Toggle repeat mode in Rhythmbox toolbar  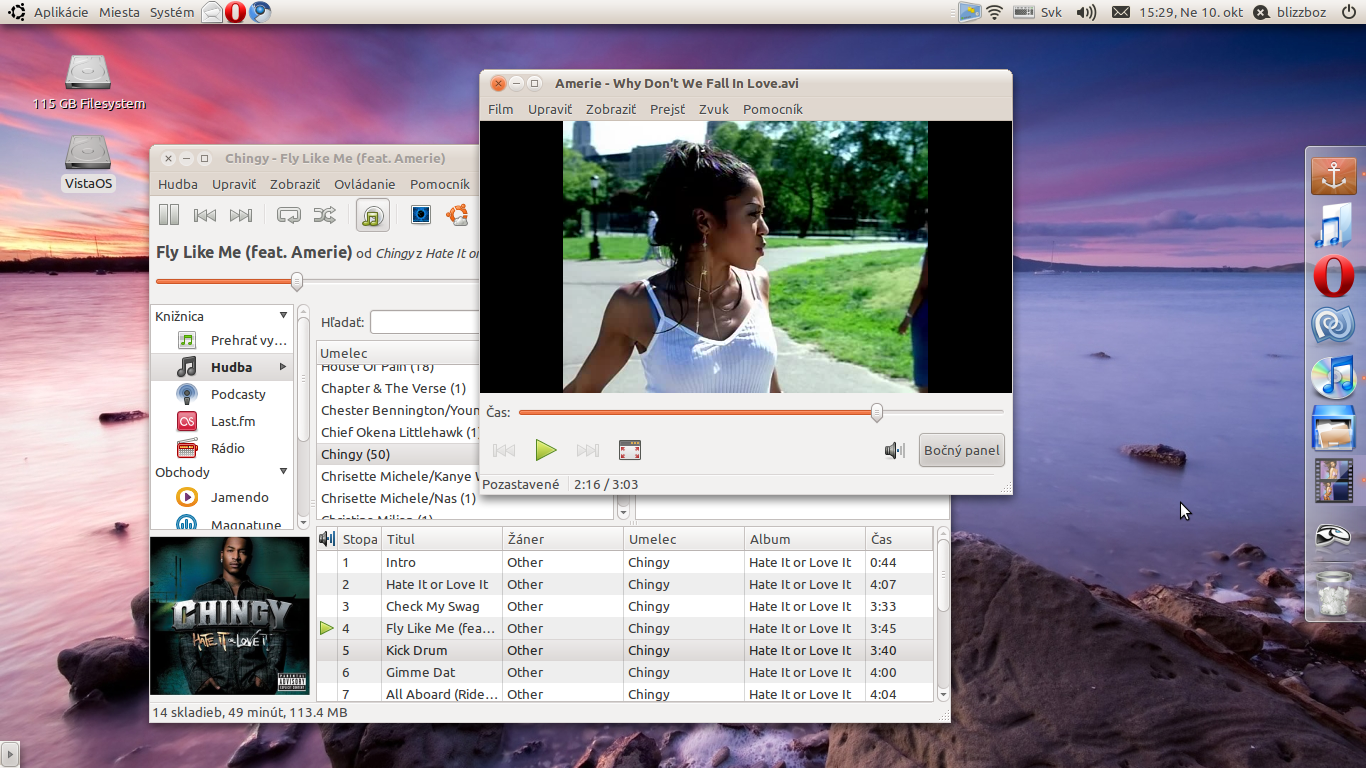point(289,215)
